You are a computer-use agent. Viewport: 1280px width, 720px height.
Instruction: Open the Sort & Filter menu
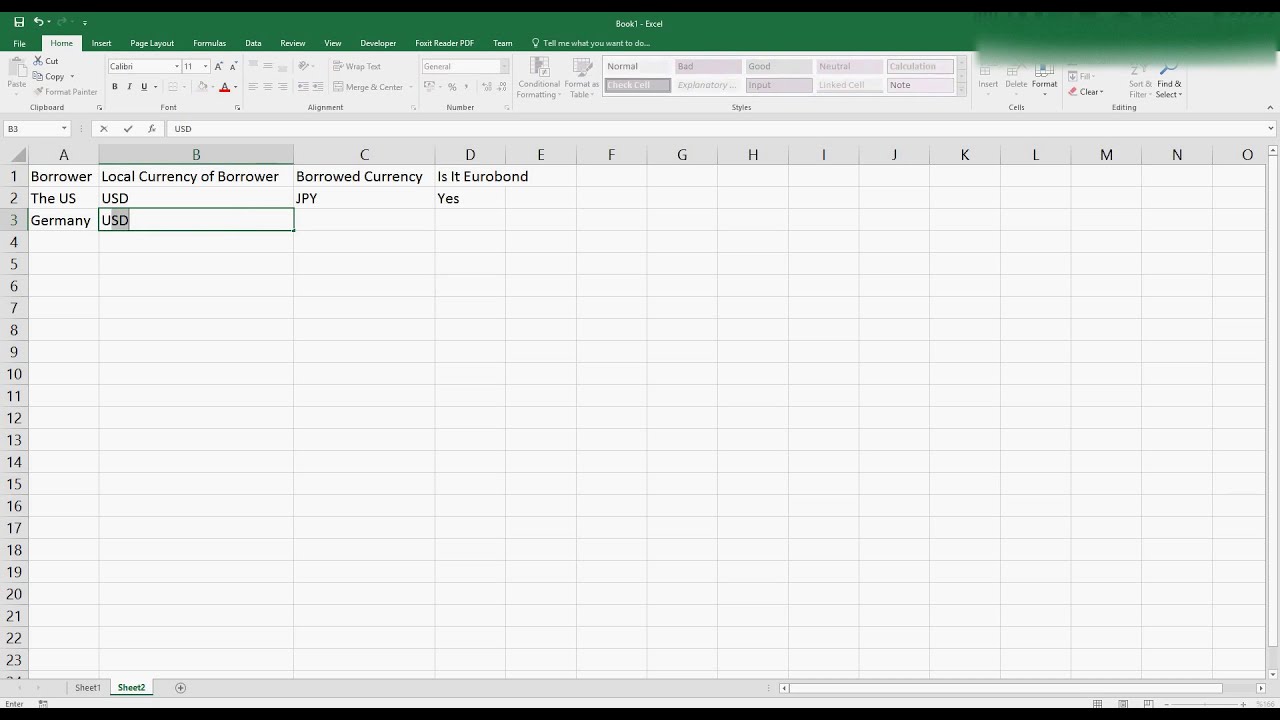coord(1140,78)
